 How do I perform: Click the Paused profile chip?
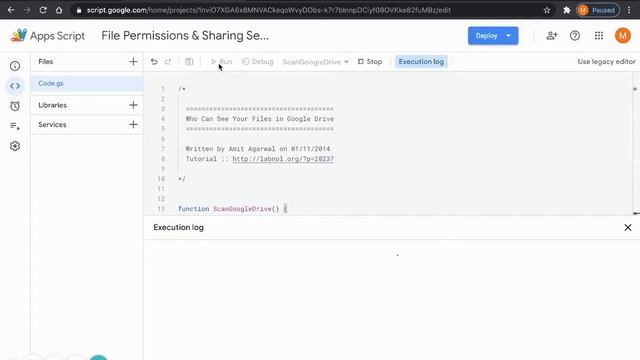(598, 10)
